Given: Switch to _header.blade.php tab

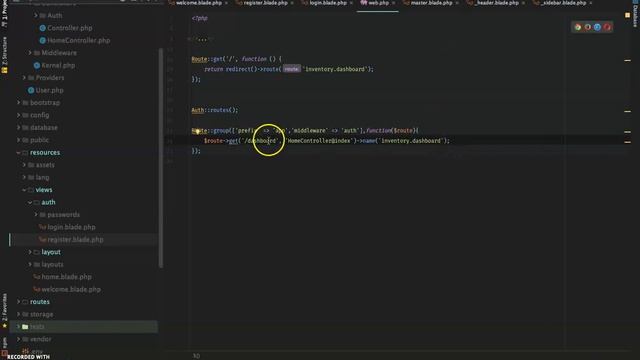Looking at the screenshot, I should (496, 3).
